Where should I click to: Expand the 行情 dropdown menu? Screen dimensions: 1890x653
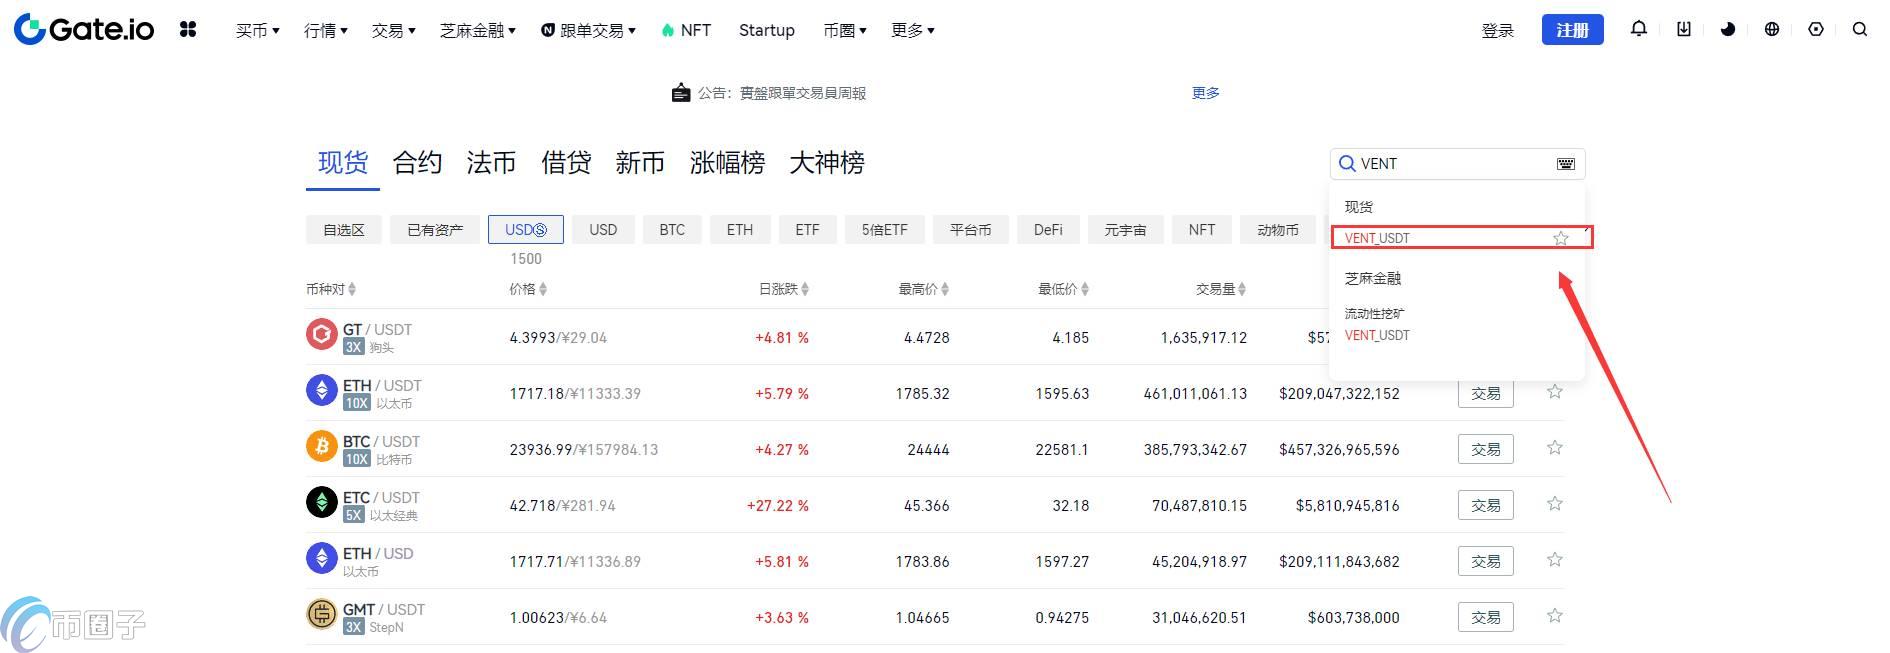[x=325, y=30]
